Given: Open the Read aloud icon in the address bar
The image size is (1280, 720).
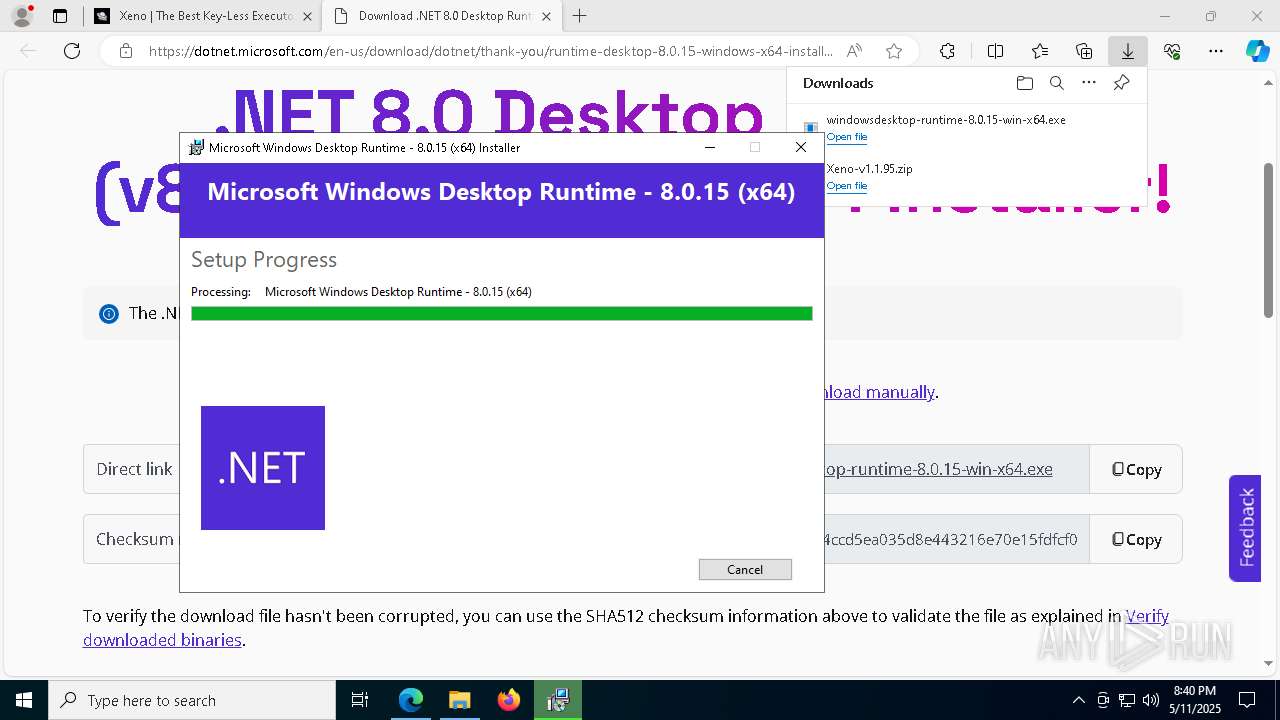Looking at the screenshot, I should pos(854,51).
